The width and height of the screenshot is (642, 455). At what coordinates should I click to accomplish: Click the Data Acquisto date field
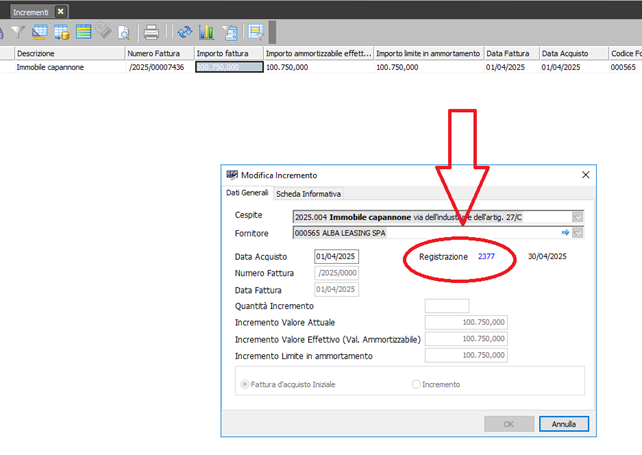point(336,256)
